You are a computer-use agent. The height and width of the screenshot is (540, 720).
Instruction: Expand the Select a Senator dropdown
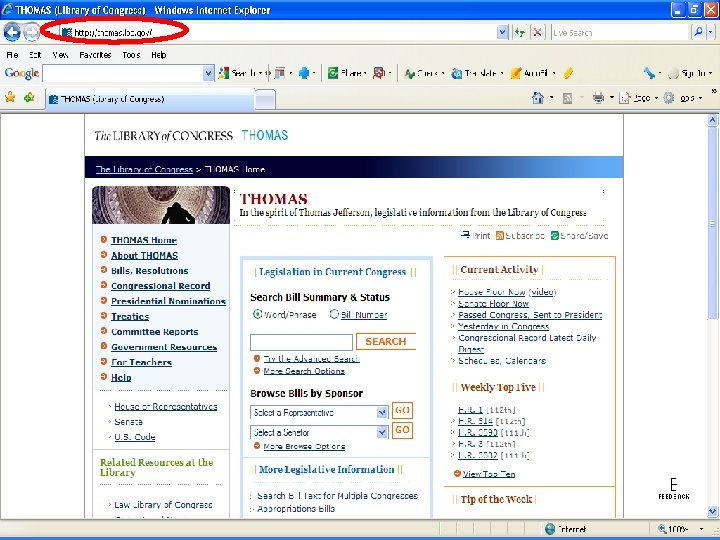pyautogui.click(x=382, y=432)
